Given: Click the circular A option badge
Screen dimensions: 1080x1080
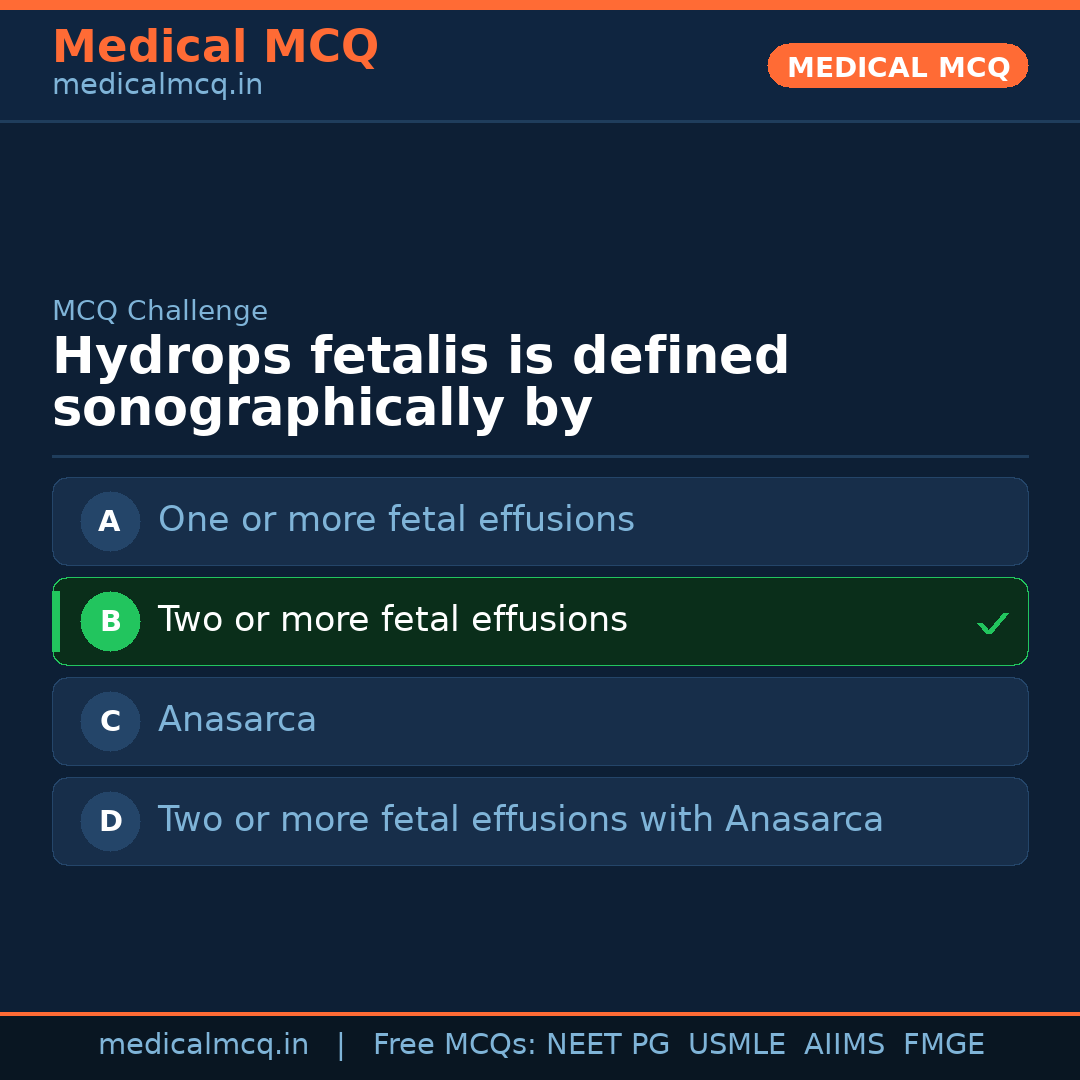Looking at the screenshot, I should pyautogui.click(x=110, y=521).
